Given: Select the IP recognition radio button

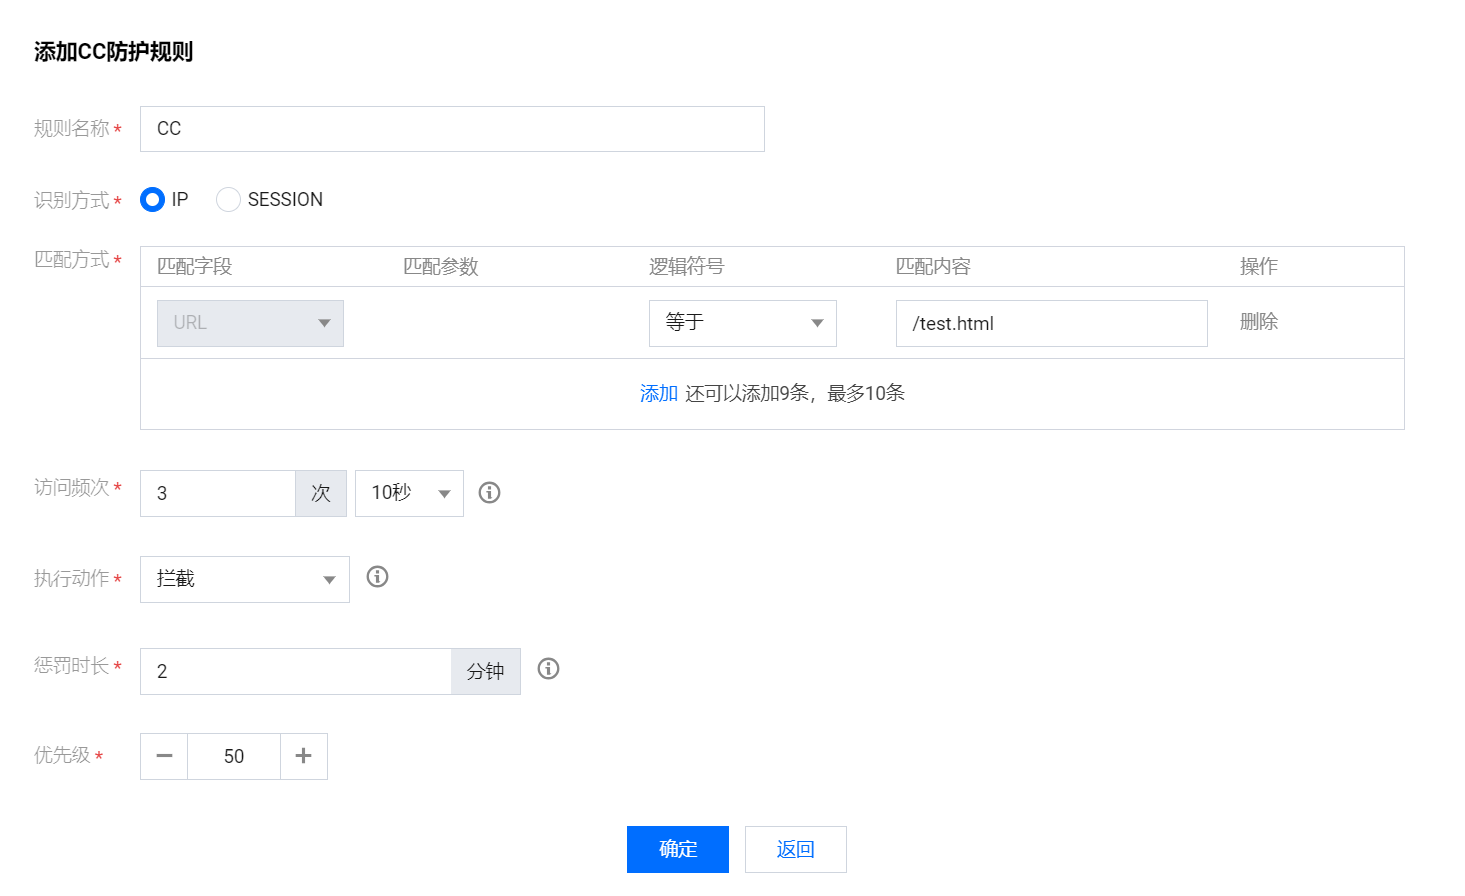Looking at the screenshot, I should [x=152, y=200].
